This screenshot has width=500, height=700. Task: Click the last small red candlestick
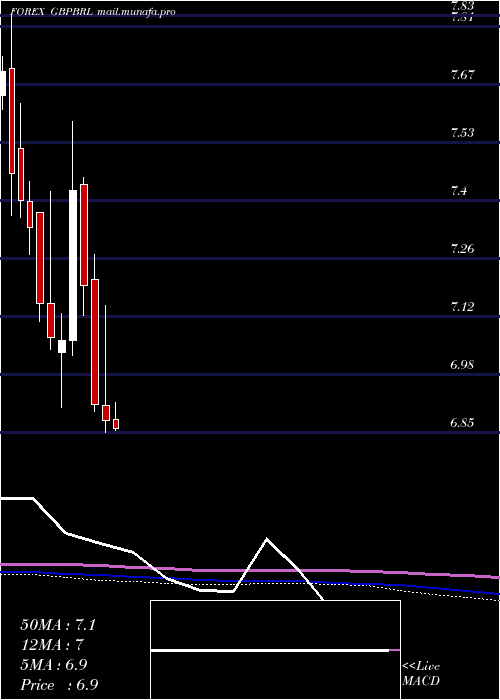pyautogui.click(x=116, y=424)
